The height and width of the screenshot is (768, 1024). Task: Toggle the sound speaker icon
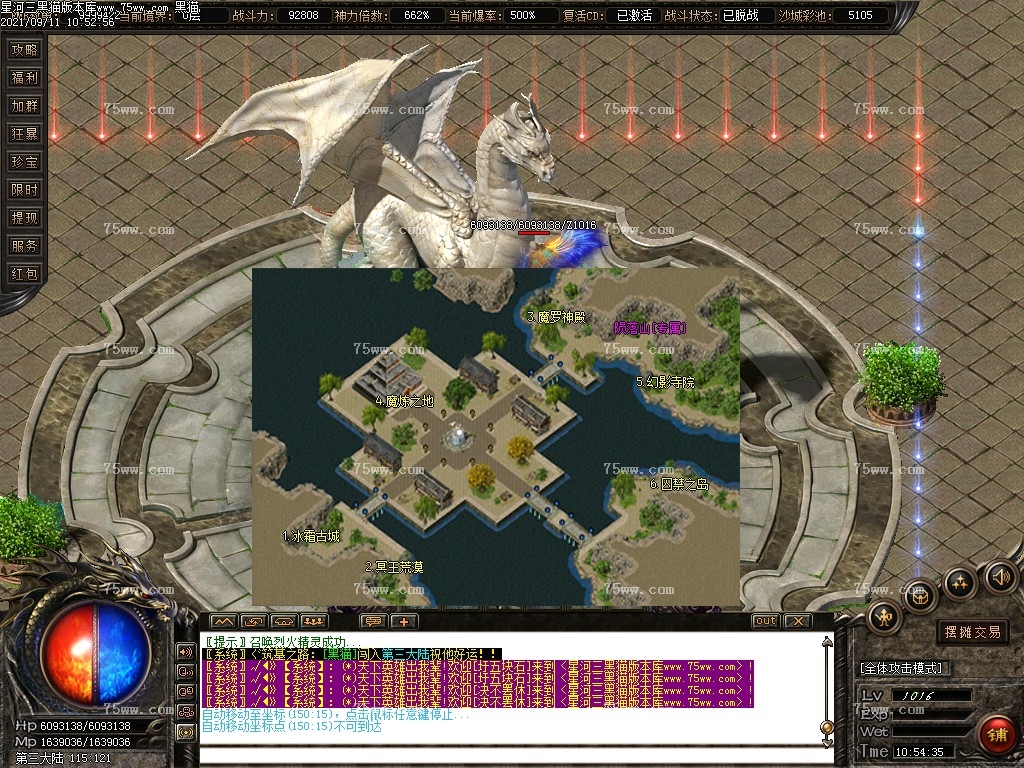point(1000,577)
